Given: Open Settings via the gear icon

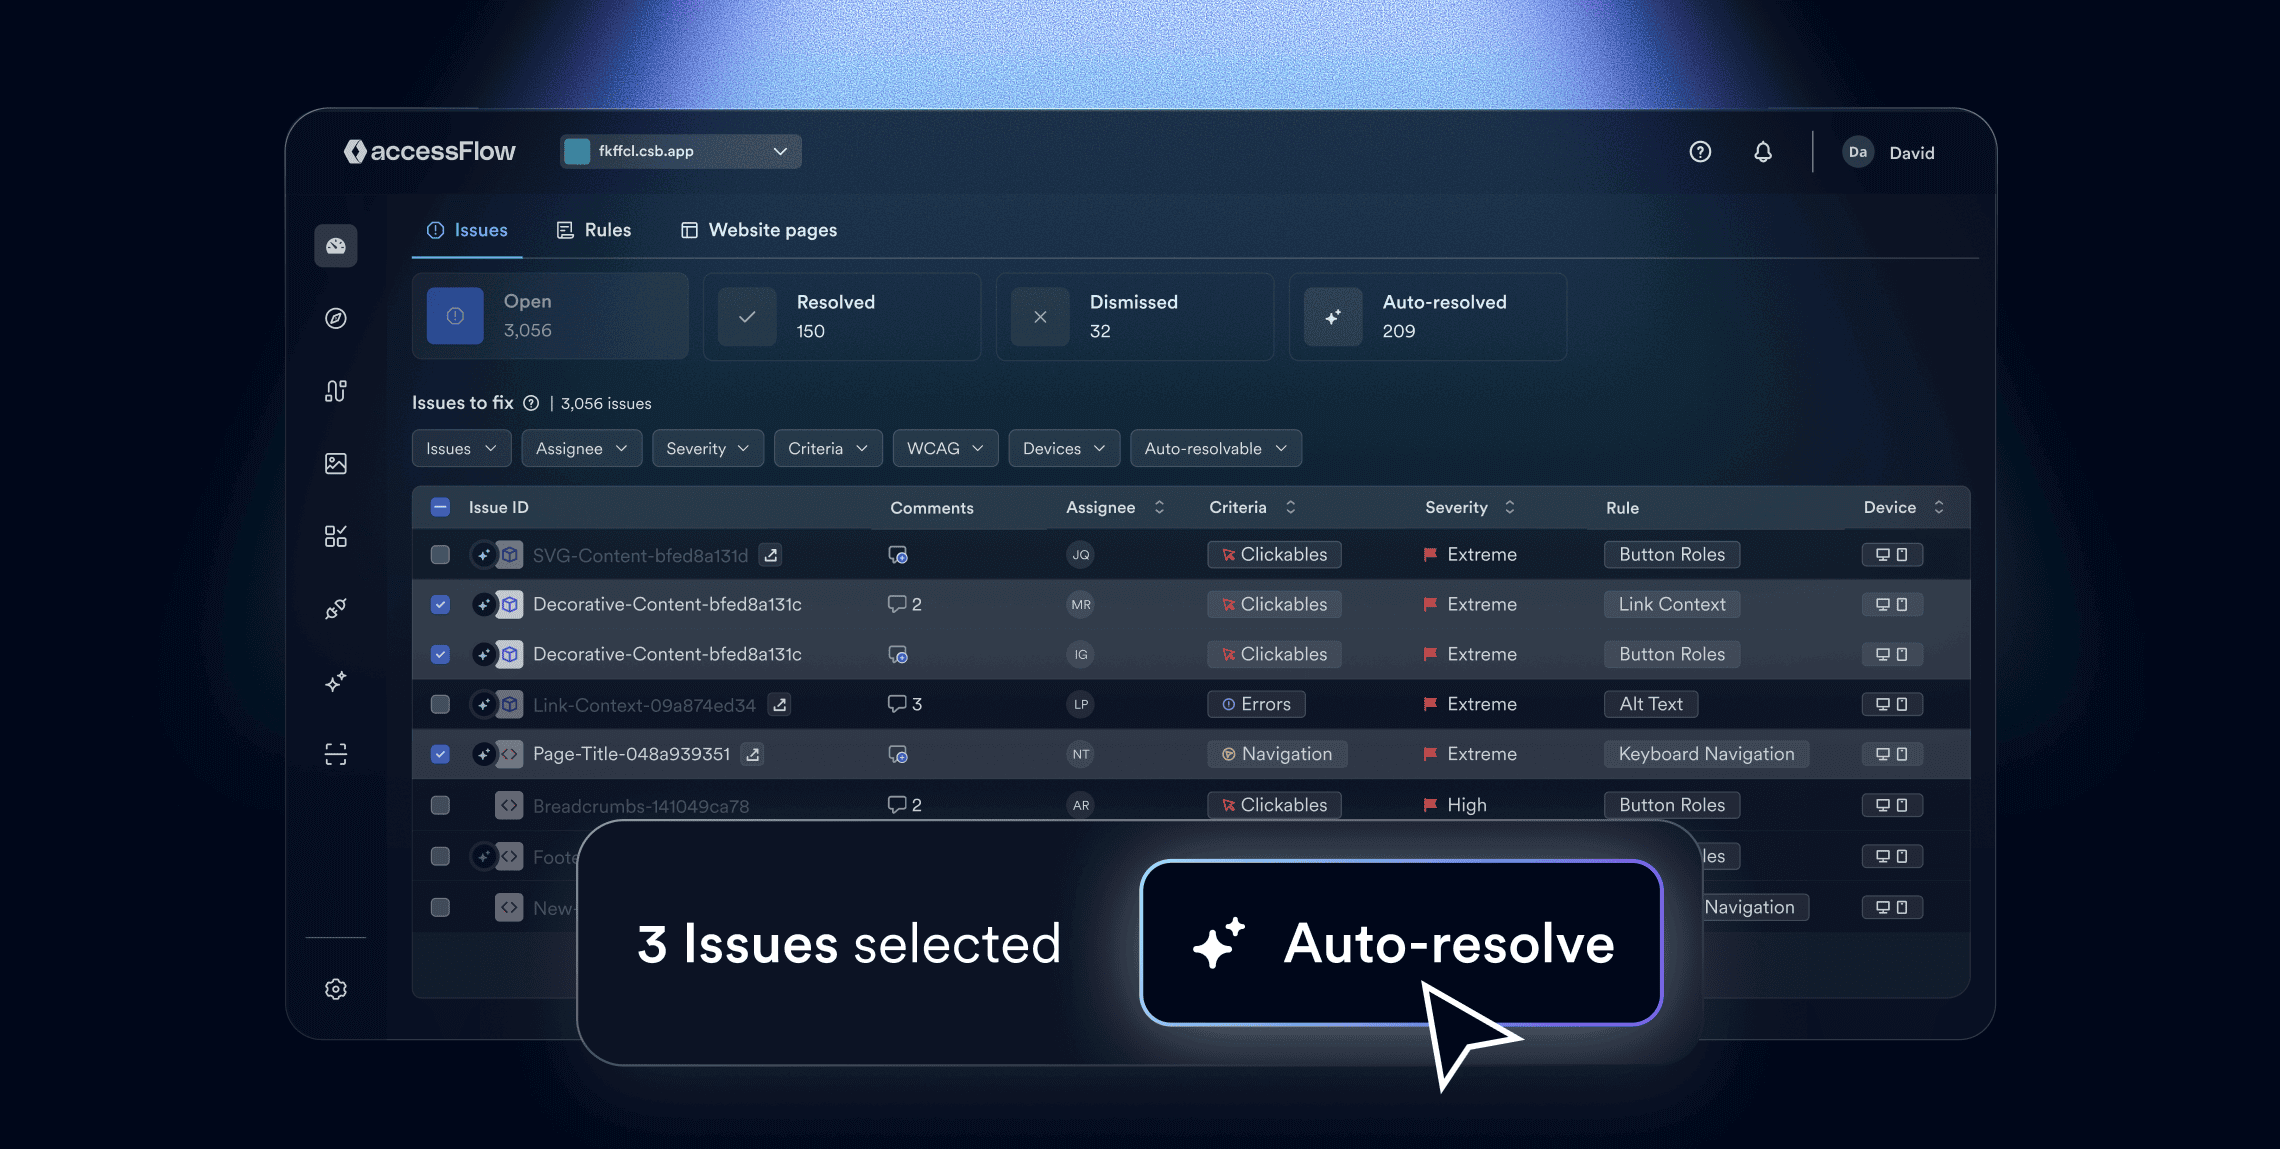Looking at the screenshot, I should (336, 989).
